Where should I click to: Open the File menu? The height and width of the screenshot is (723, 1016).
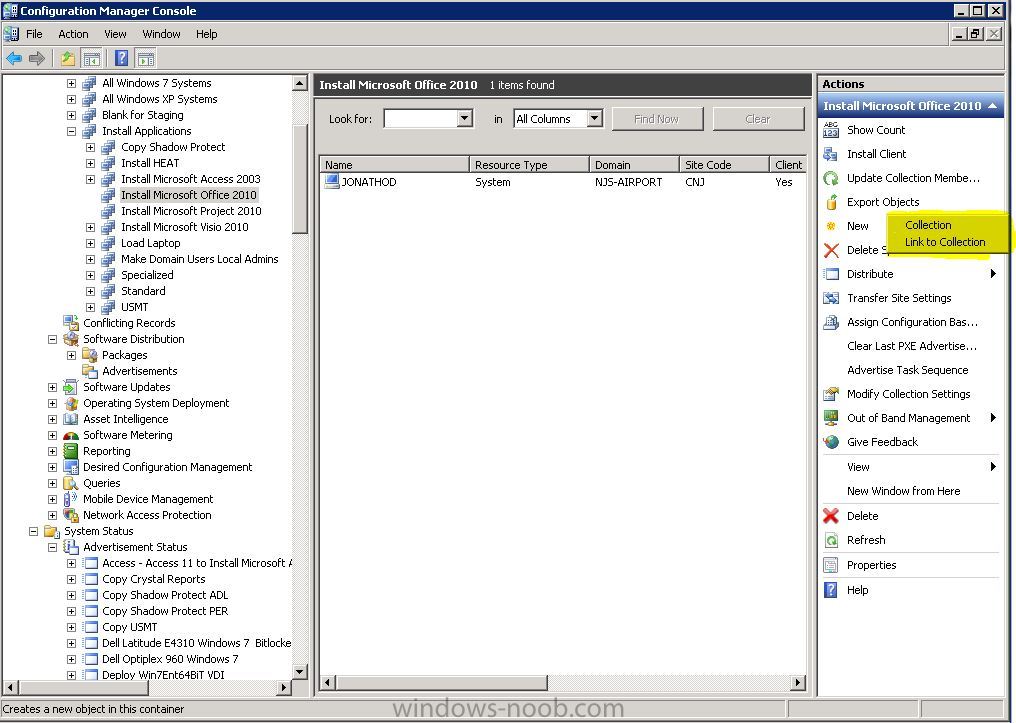pos(34,34)
